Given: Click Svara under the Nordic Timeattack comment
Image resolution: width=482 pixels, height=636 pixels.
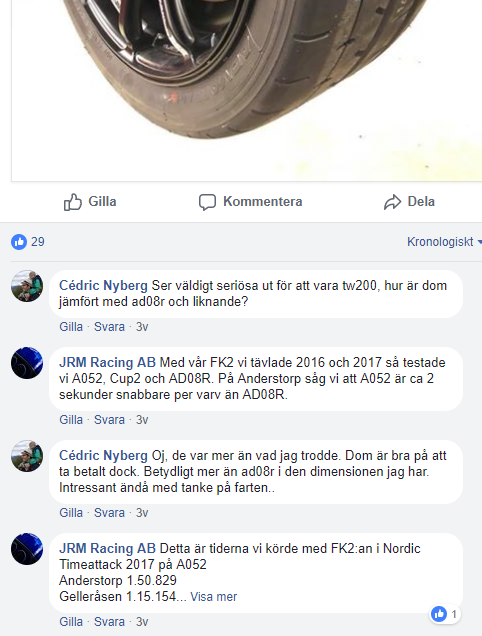Looking at the screenshot, I should (x=109, y=621).
